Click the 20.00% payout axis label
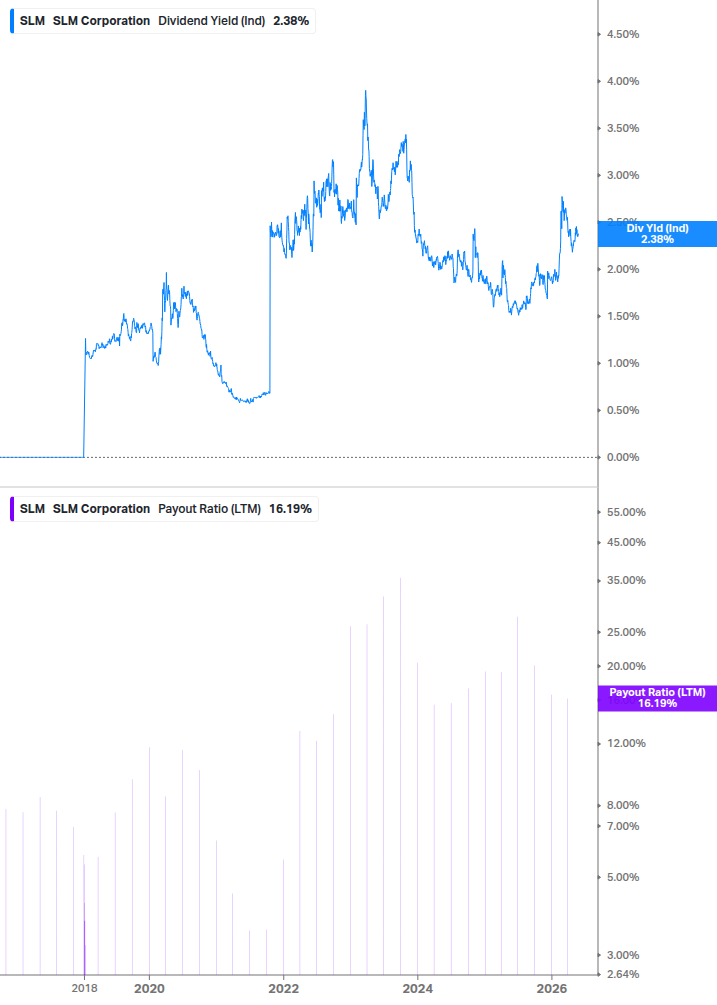The image size is (717, 1005). pyautogui.click(x=626, y=667)
